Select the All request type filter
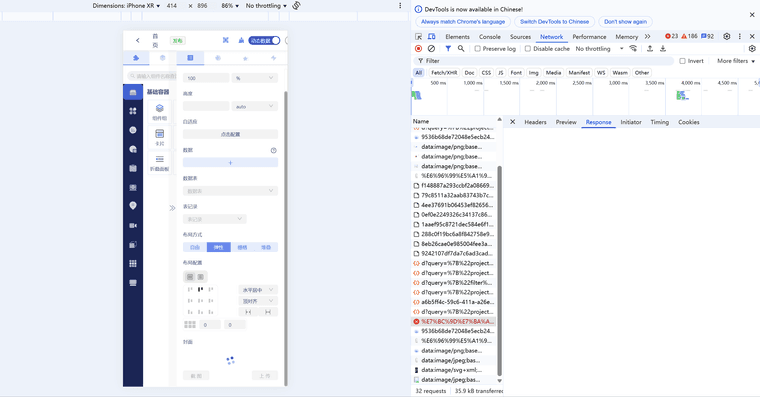 pyautogui.click(x=419, y=73)
